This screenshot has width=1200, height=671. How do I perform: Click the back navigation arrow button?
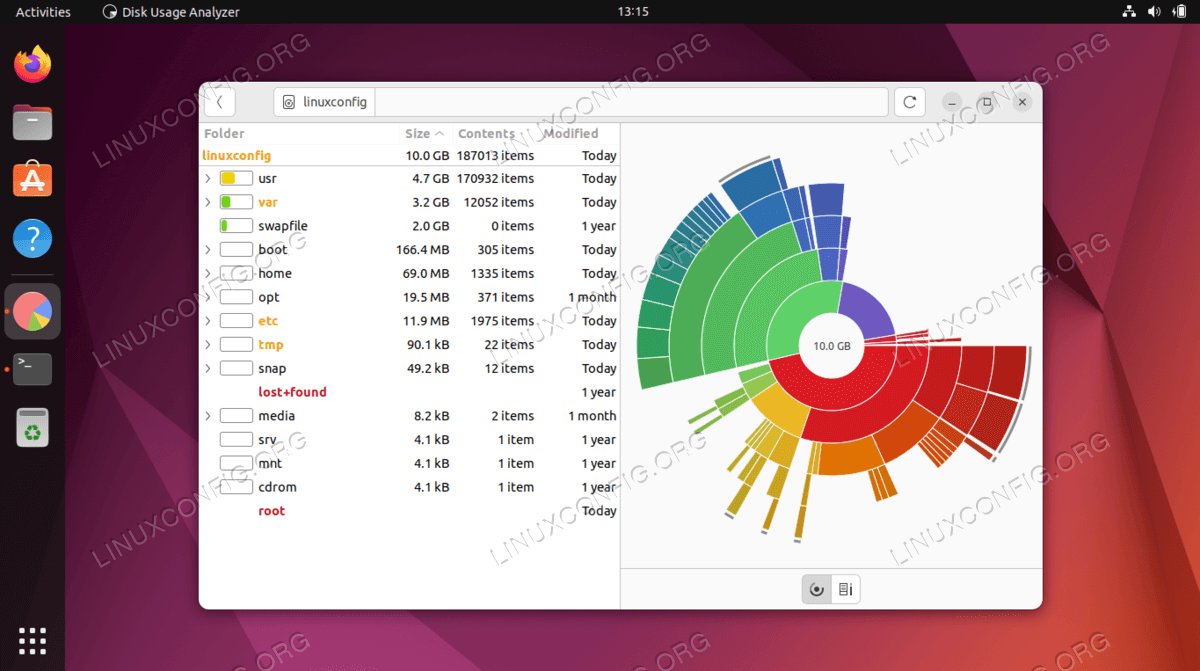click(x=219, y=102)
